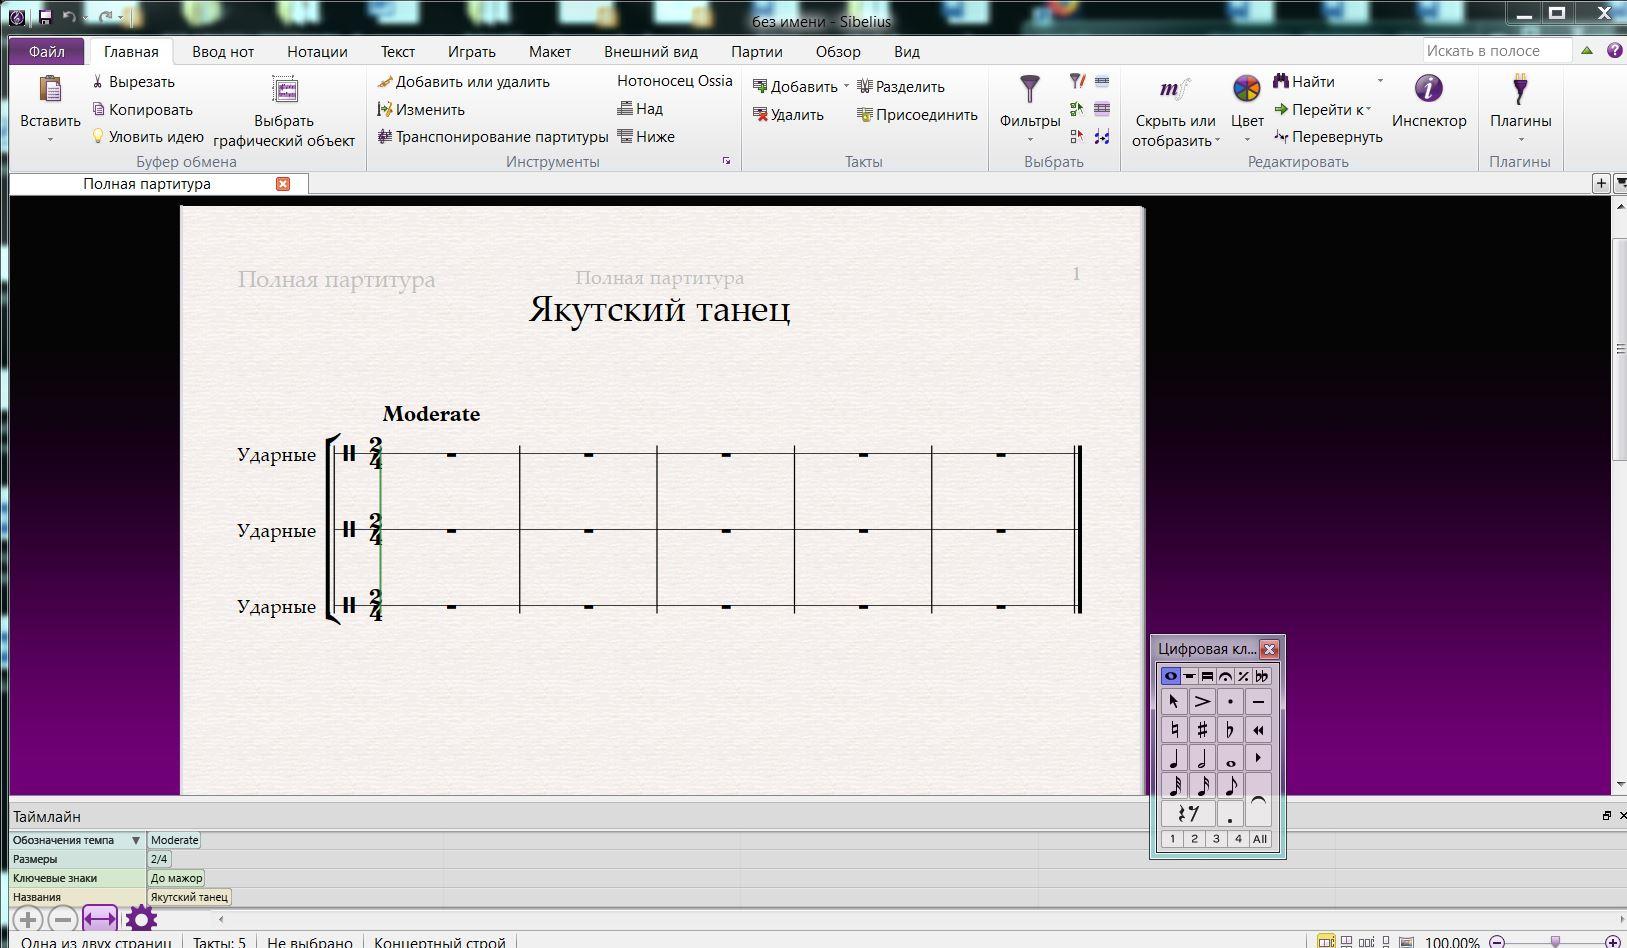Select the eighth note on the keypad
Image resolution: width=1627 pixels, height=948 pixels.
(x=1230, y=786)
